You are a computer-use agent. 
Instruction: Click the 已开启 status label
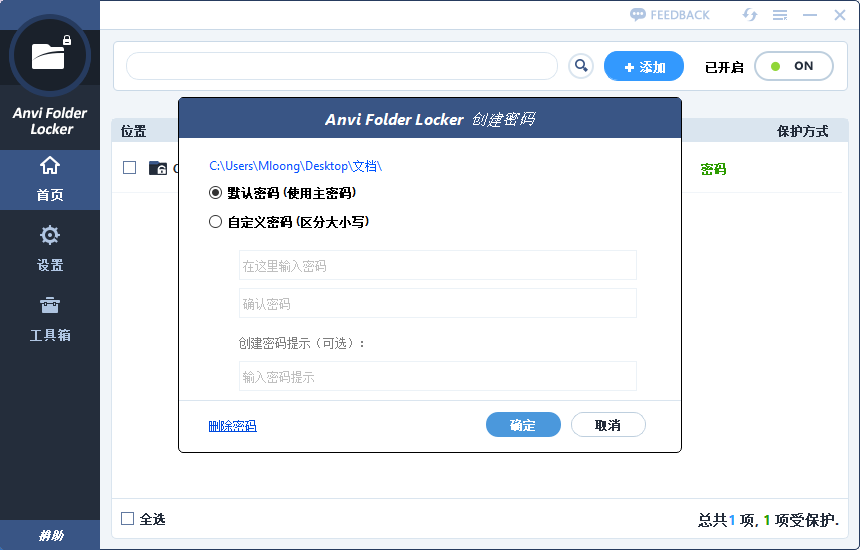point(724,67)
